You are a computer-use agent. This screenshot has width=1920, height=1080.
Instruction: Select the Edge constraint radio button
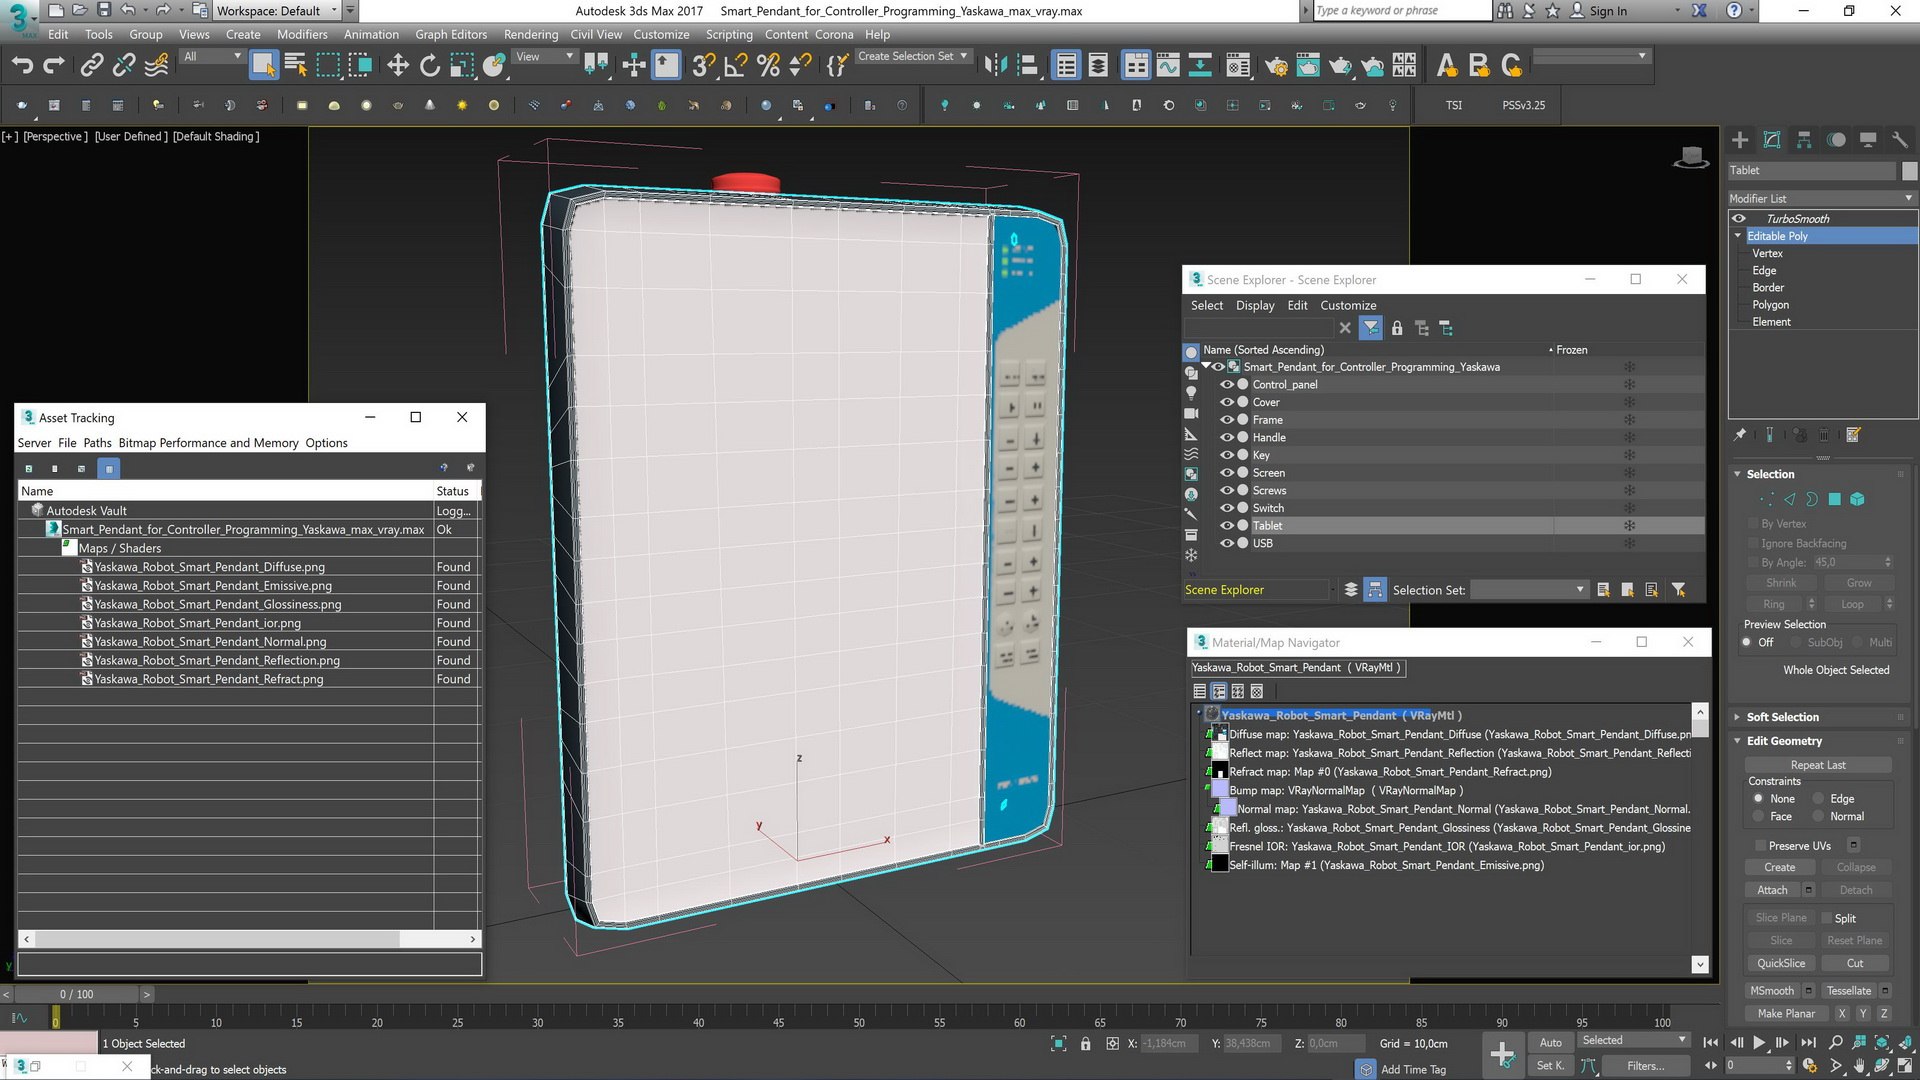pos(1819,799)
